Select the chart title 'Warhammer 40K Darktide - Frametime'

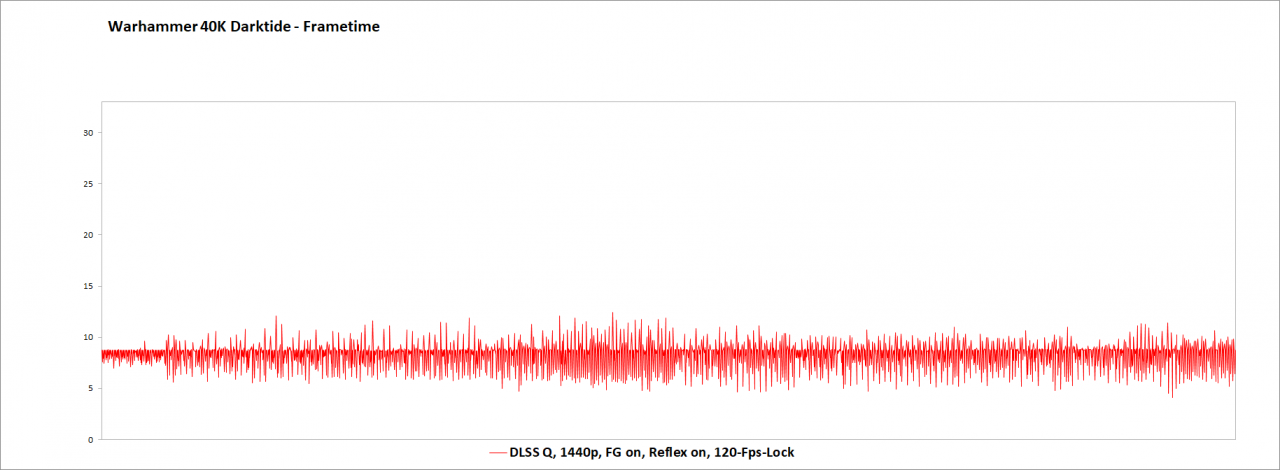(x=243, y=27)
